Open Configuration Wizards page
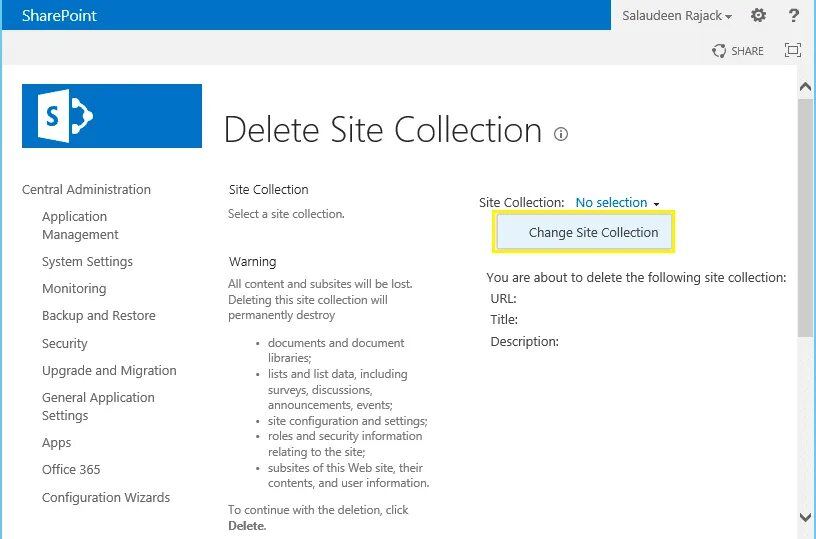The image size is (816, 539). [x=106, y=497]
